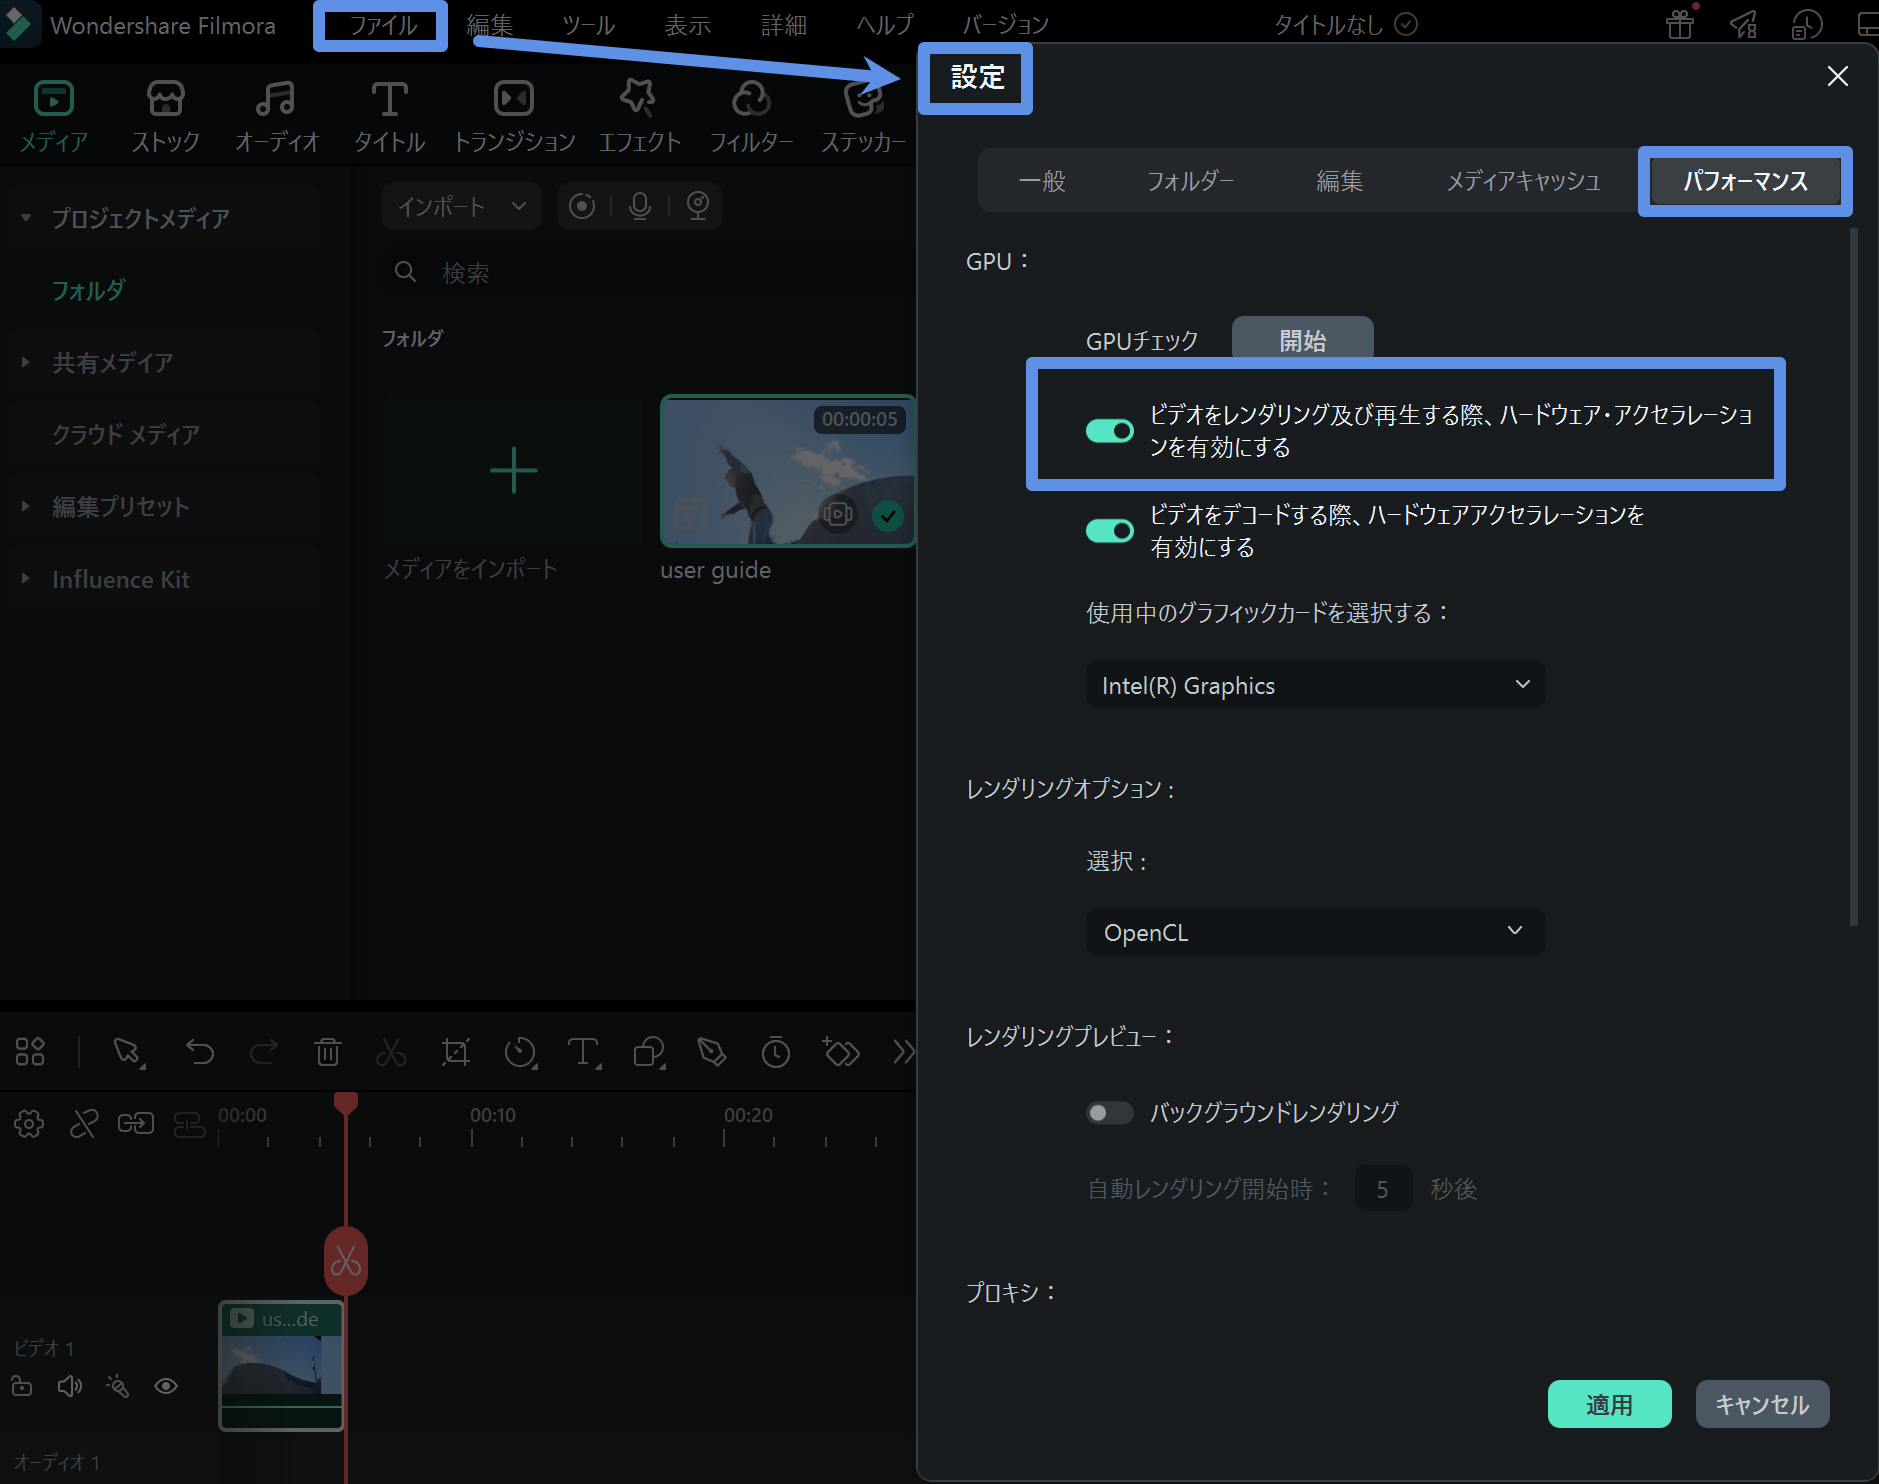Open the フィルター (Filters) panel icon
The image size is (1879, 1484).
click(751, 98)
